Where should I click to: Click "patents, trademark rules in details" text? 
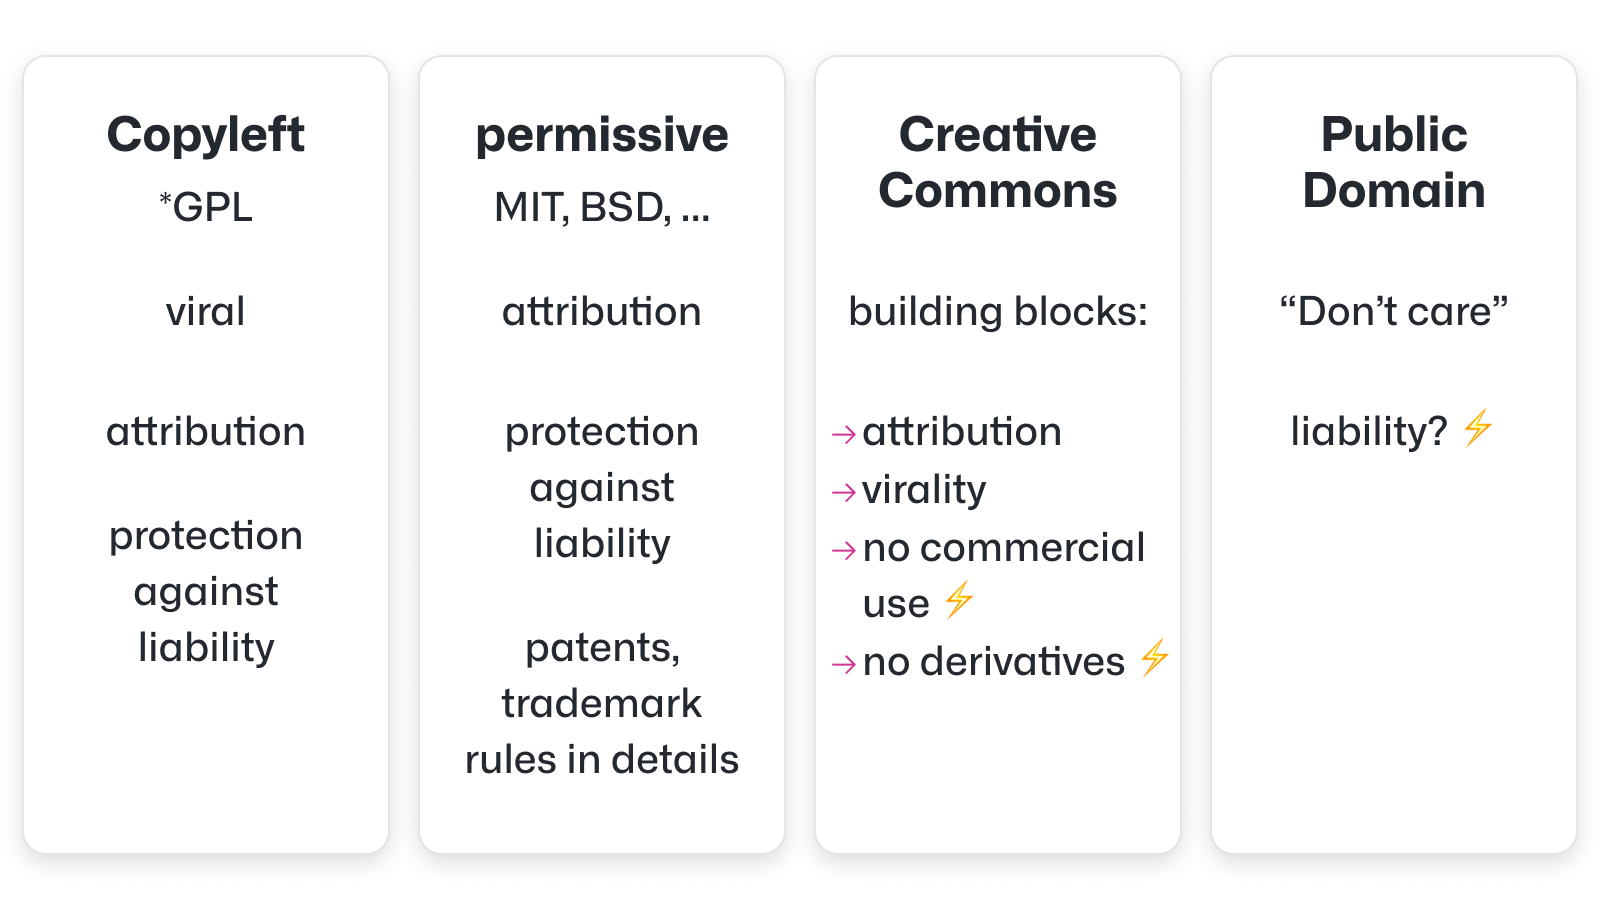(x=602, y=703)
